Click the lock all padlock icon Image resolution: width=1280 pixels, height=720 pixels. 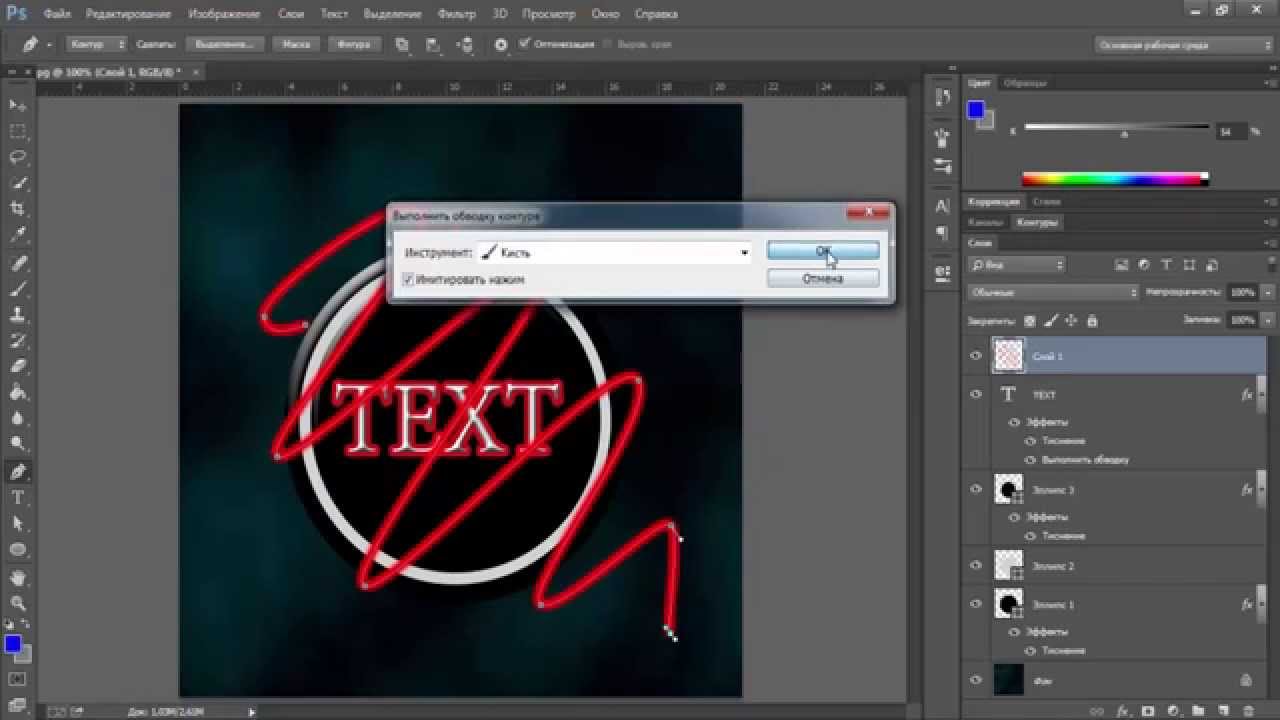[x=1092, y=321]
